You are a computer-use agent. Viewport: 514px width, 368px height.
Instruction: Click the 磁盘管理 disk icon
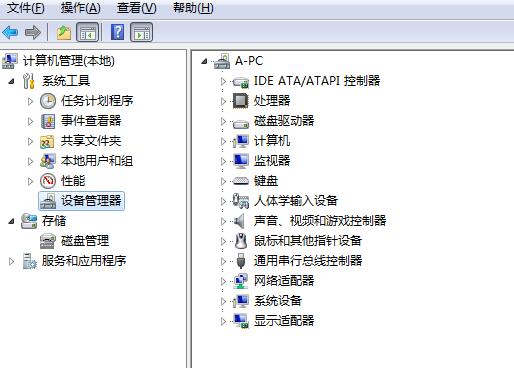click(48, 241)
